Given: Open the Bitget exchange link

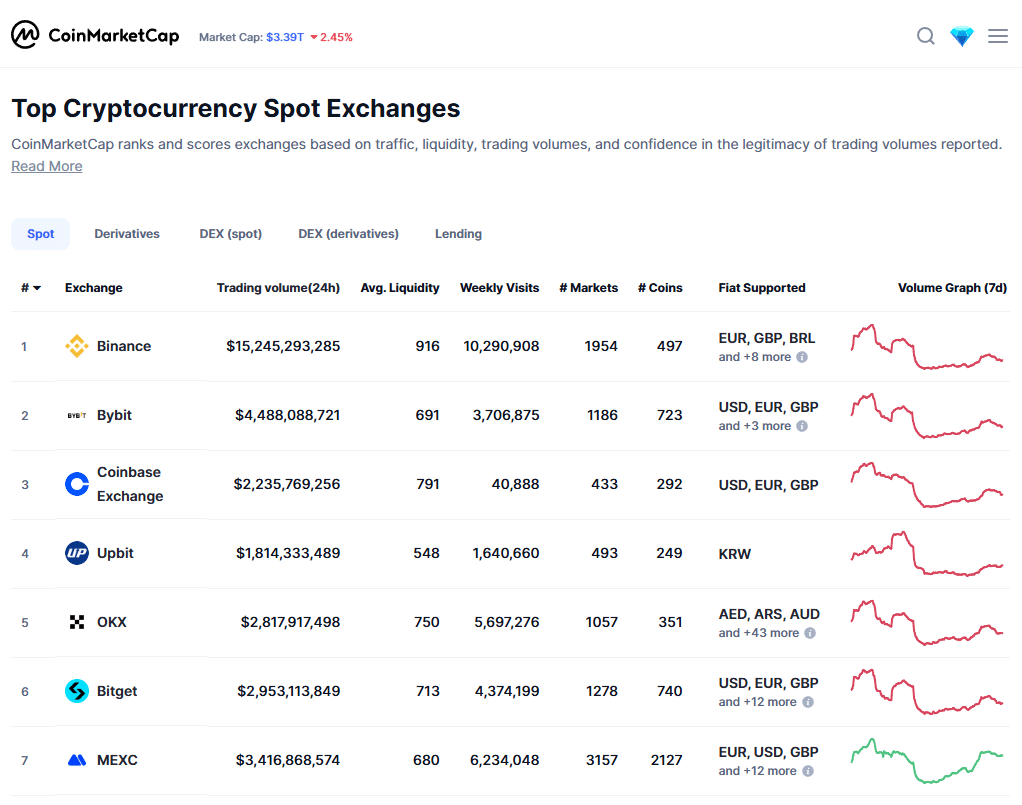Looking at the screenshot, I should (x=117, y=692).
